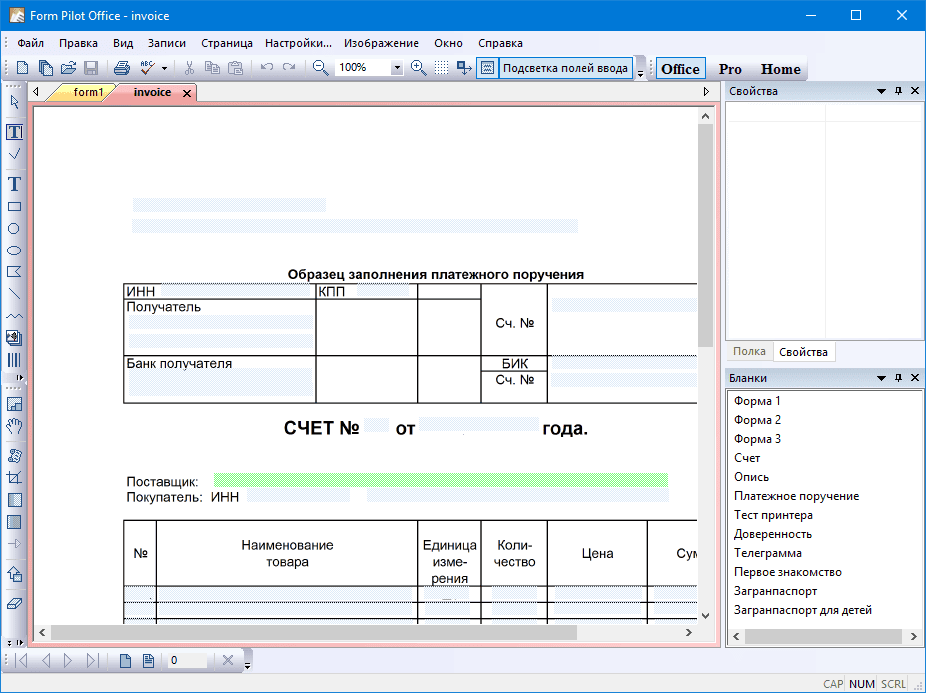Open the Правка menu
The height and width of the screenshot is (693, 926).
coord(78,43)
